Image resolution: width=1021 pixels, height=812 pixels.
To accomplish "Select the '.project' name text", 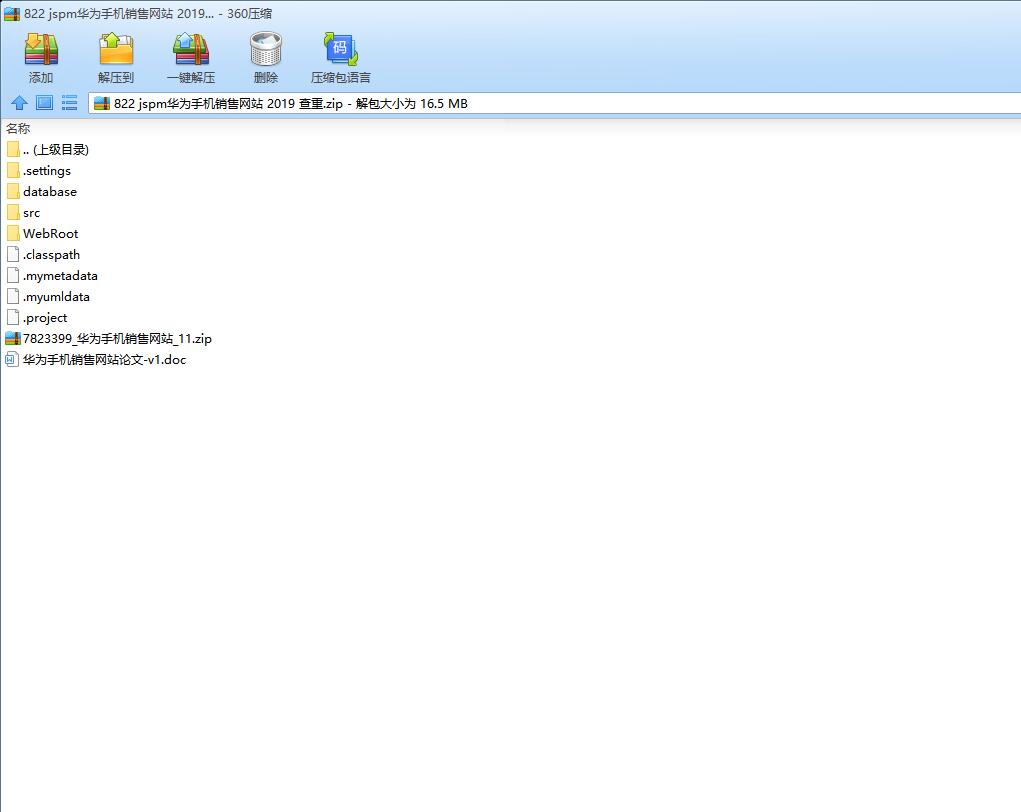I will (x=45, y=317).
